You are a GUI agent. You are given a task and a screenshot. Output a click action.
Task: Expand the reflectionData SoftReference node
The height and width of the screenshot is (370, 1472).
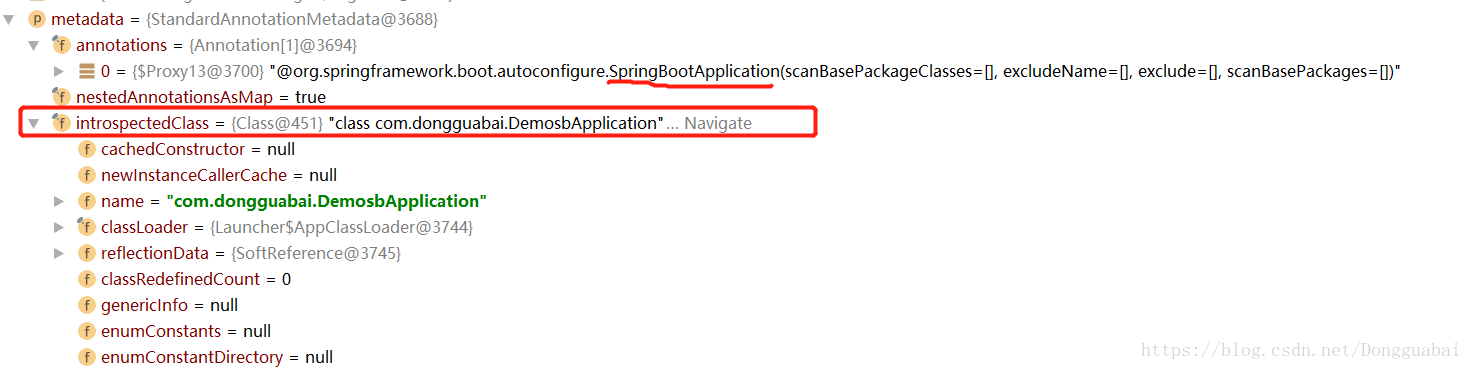point(60,253)
